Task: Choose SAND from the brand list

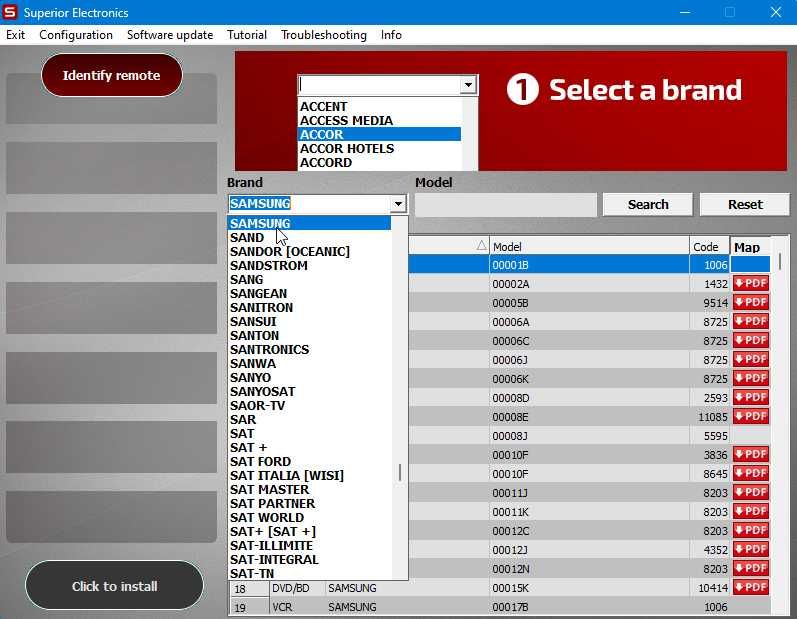Action: [309, 237]
